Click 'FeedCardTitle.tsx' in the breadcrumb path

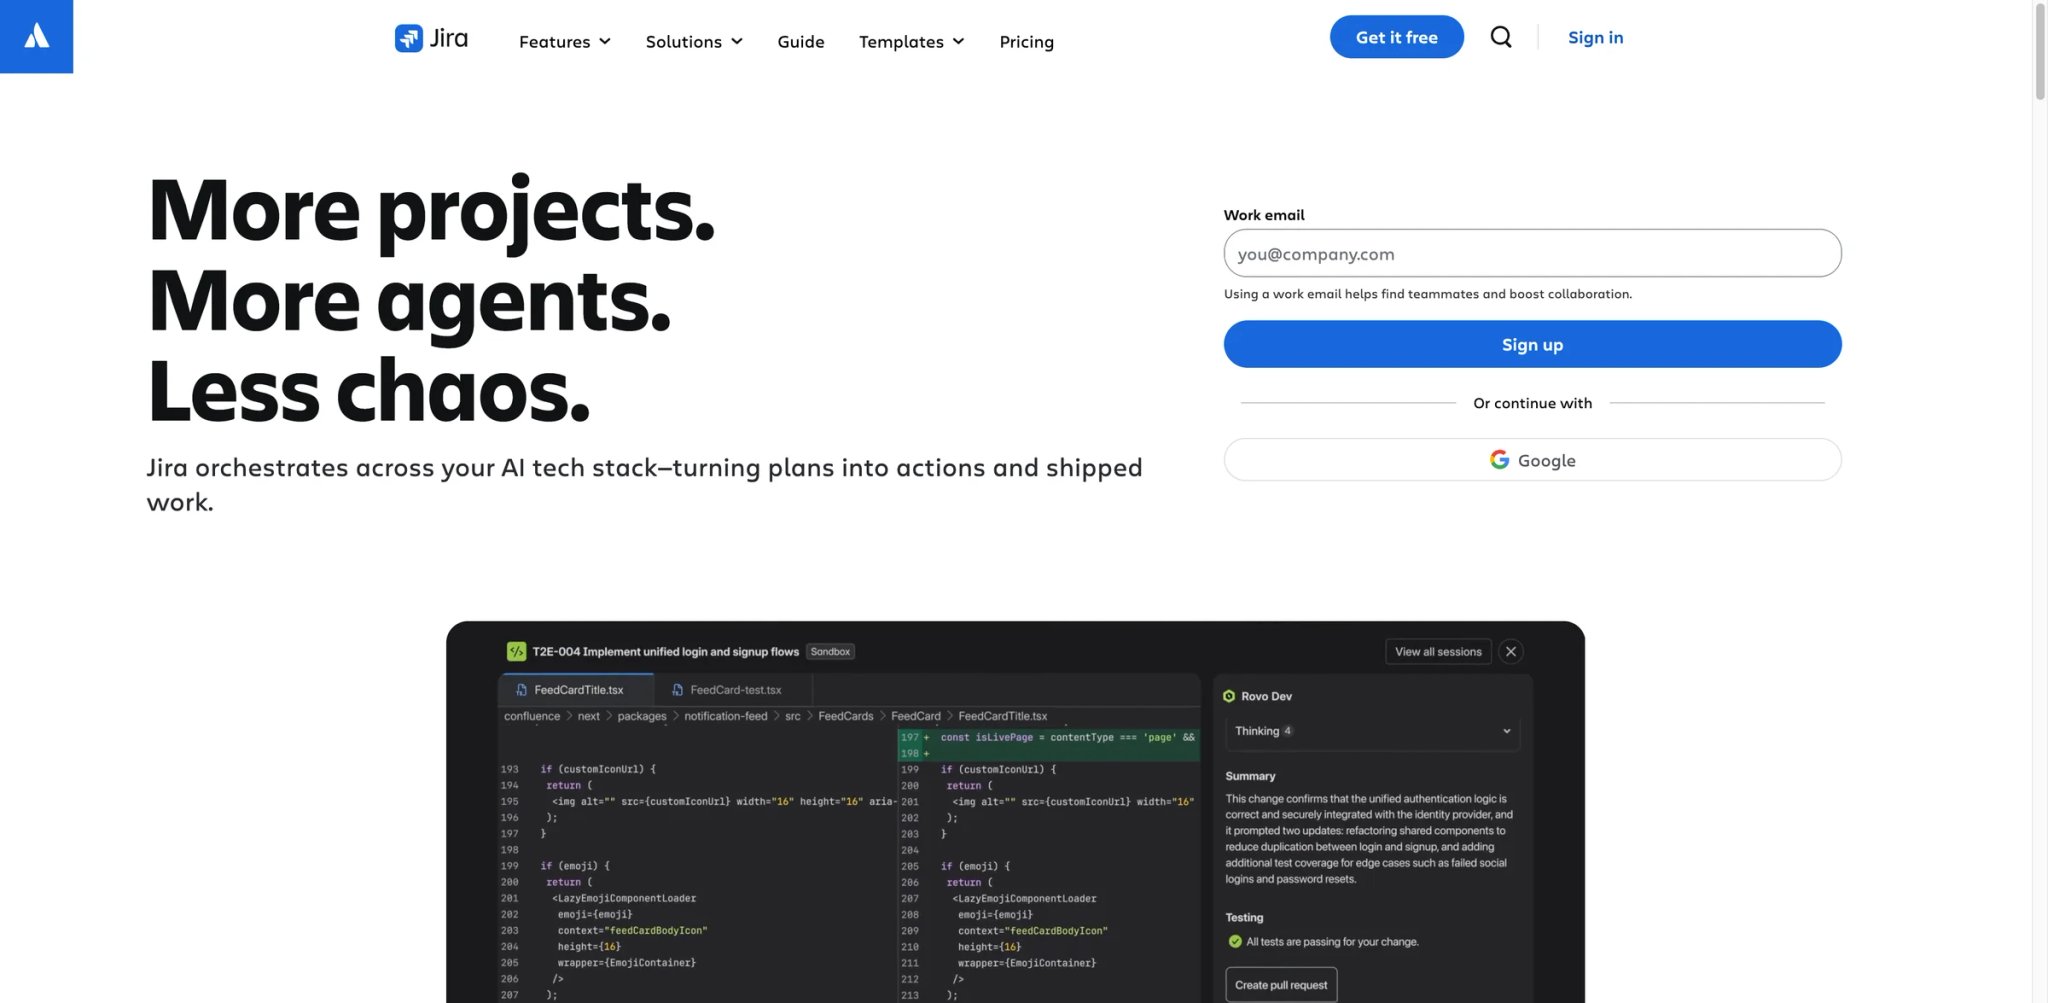1003,716
